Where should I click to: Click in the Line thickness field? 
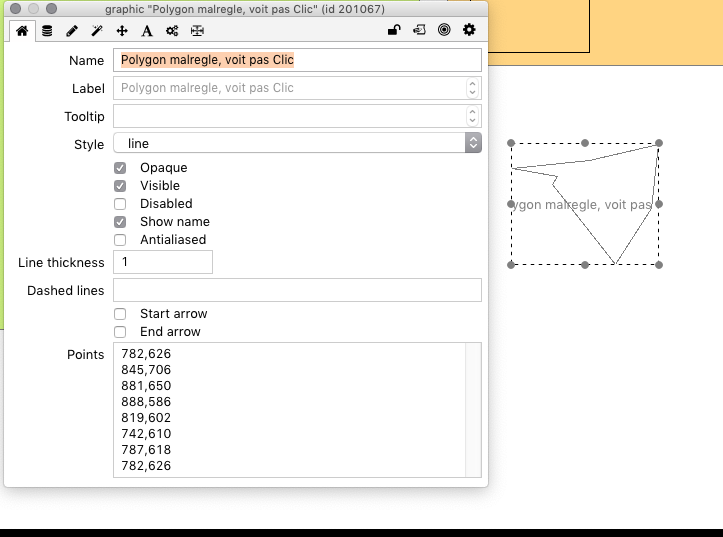coord(162,262)
